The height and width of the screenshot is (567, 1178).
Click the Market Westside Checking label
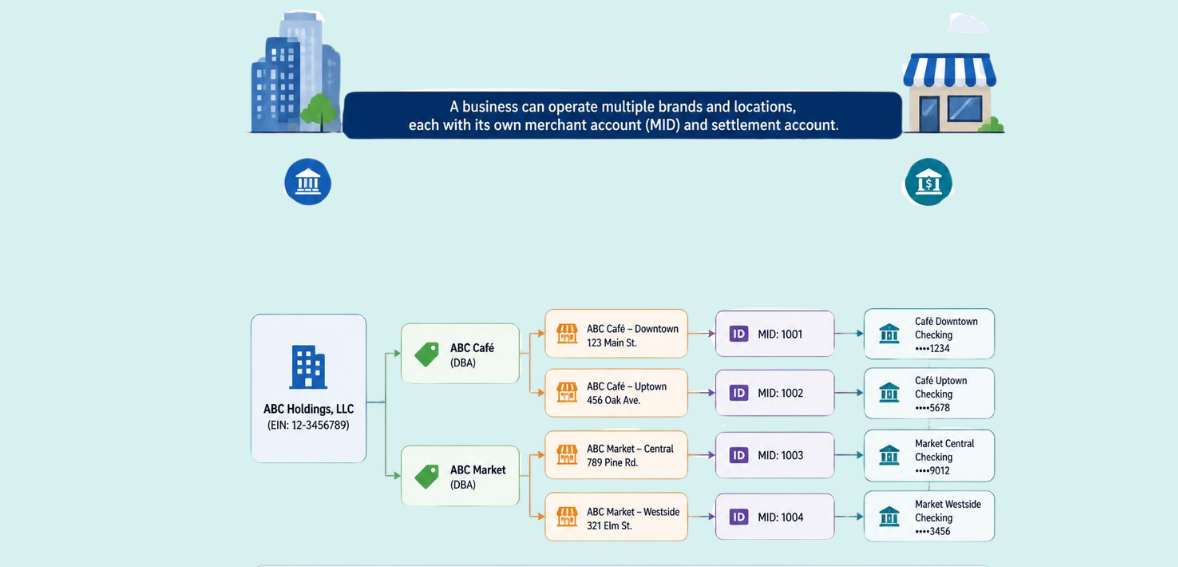[947, 511]
